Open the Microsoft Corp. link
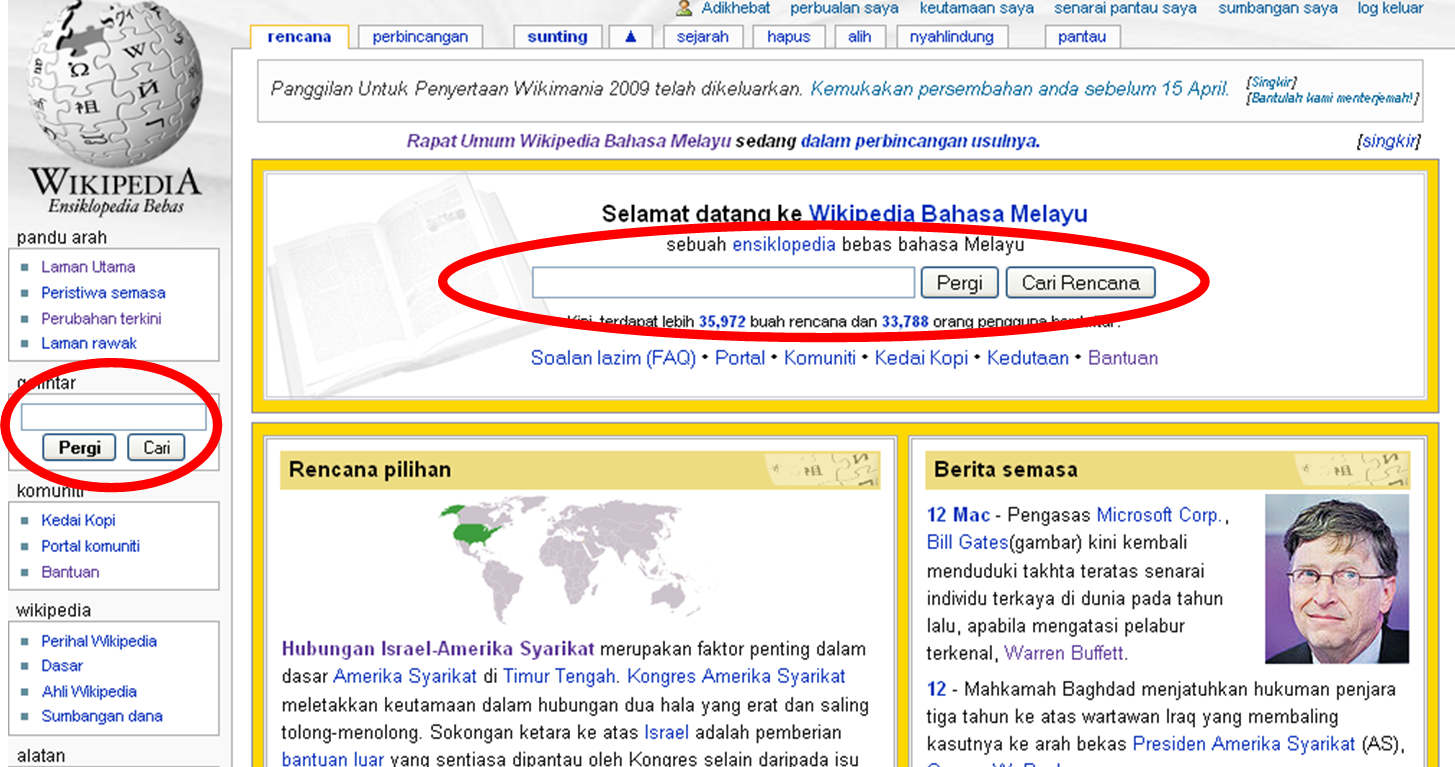 (1159, 516)
